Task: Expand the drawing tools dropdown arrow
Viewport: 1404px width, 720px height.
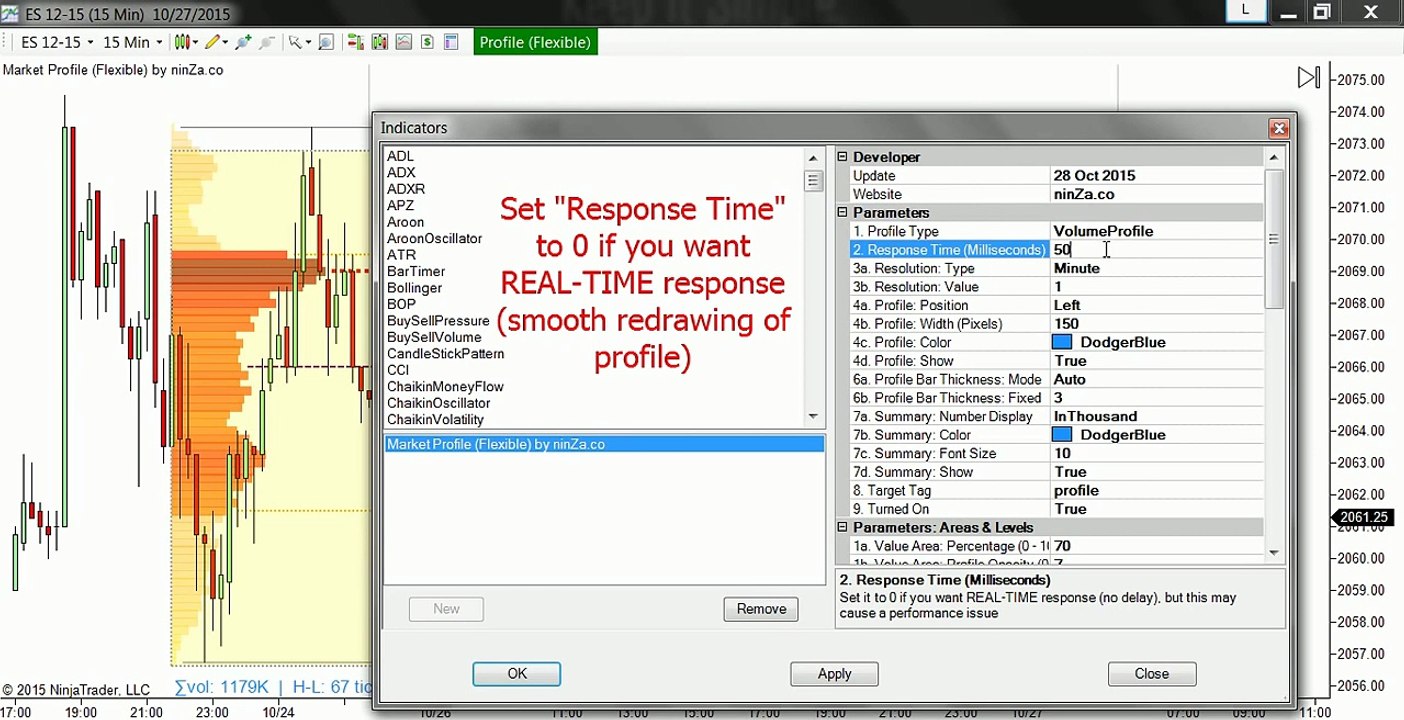Action: 226,42
